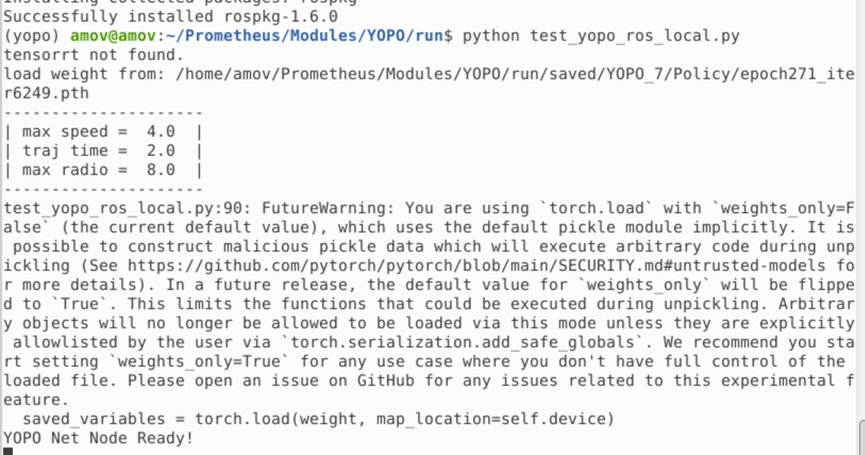The image size is (865, 455).
Task: Click the "max speed = 4.0" table row
Action: pos(104,132)
